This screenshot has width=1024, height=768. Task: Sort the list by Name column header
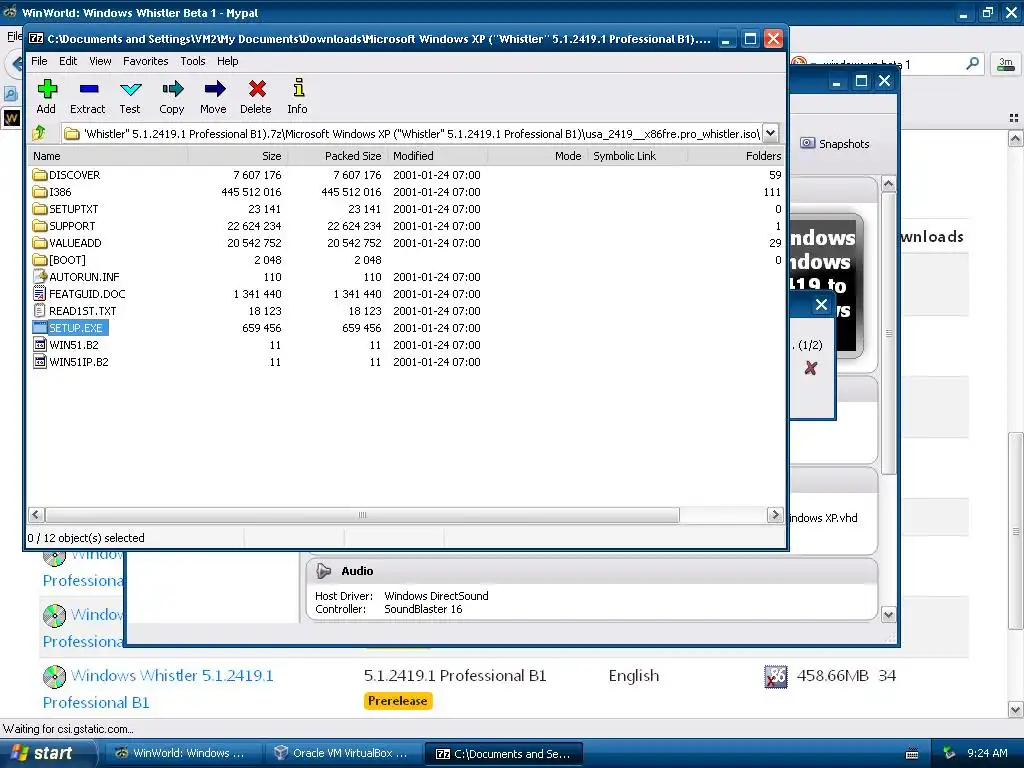click(108, 156)
